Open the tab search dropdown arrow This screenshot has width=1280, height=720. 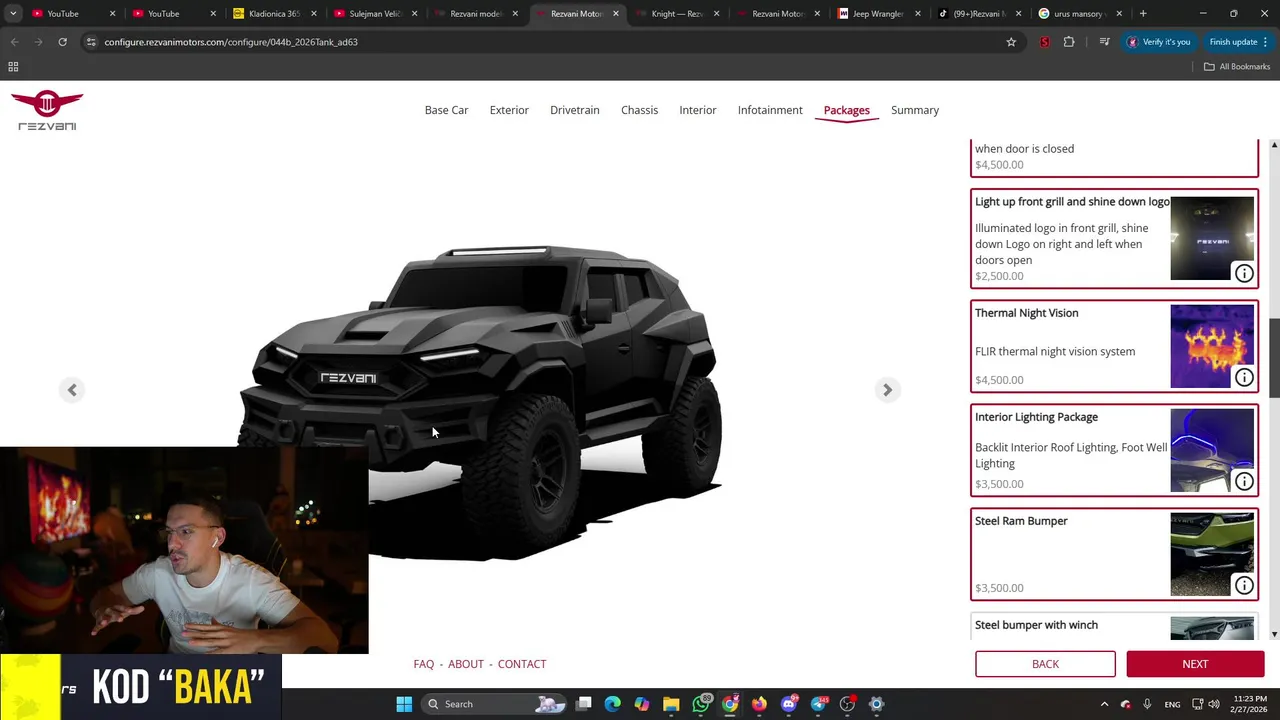tap(13, 14)
